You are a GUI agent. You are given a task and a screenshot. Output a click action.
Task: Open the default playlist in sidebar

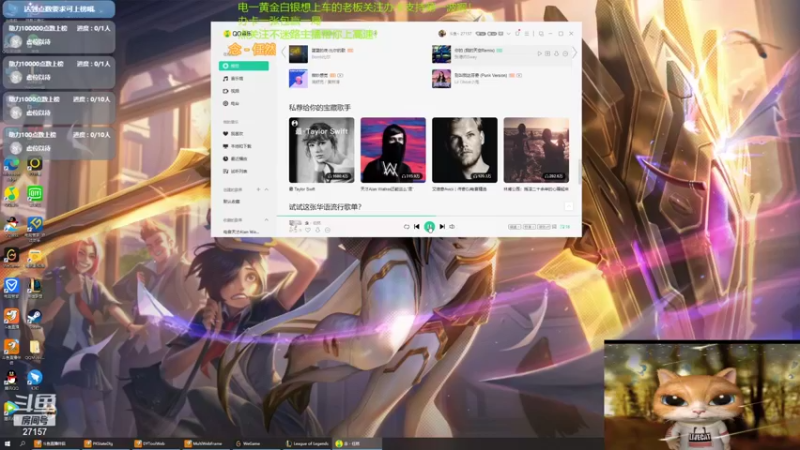pos(232,202)
